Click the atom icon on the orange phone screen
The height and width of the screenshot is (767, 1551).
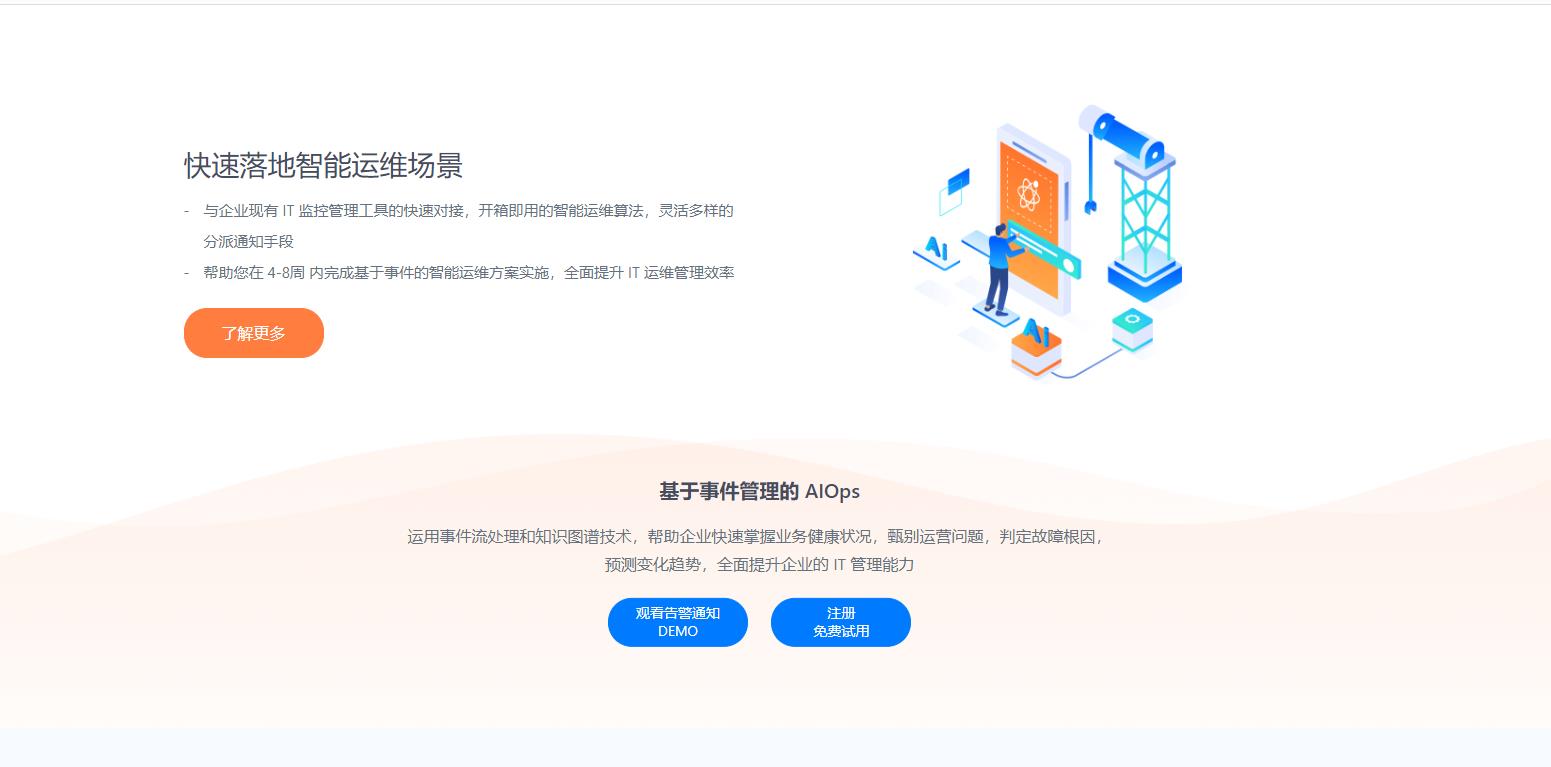tap(1029, 192)
